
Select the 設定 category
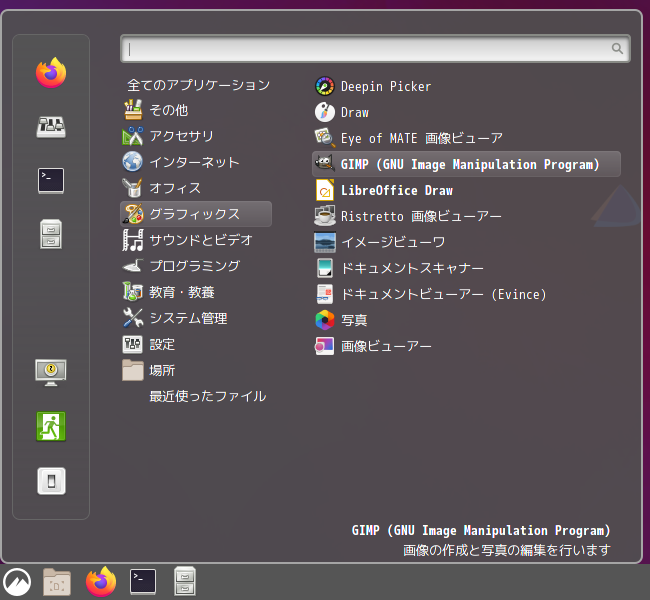(196, 345)
